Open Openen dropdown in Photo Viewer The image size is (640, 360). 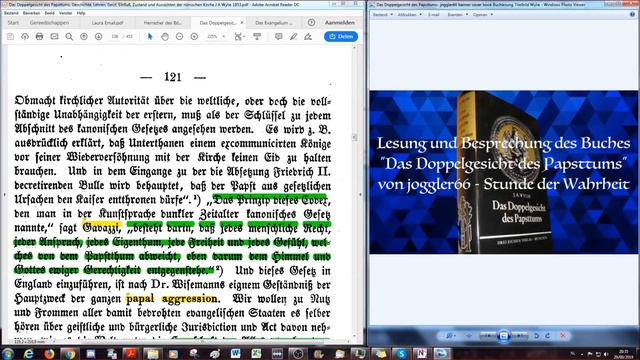(483, 15)
